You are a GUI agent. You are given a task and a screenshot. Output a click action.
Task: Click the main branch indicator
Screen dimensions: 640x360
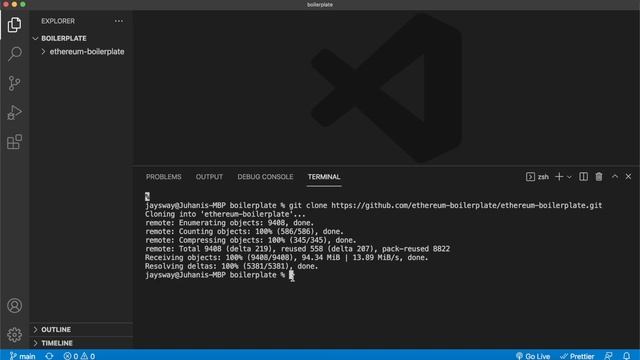click(22, 356)
